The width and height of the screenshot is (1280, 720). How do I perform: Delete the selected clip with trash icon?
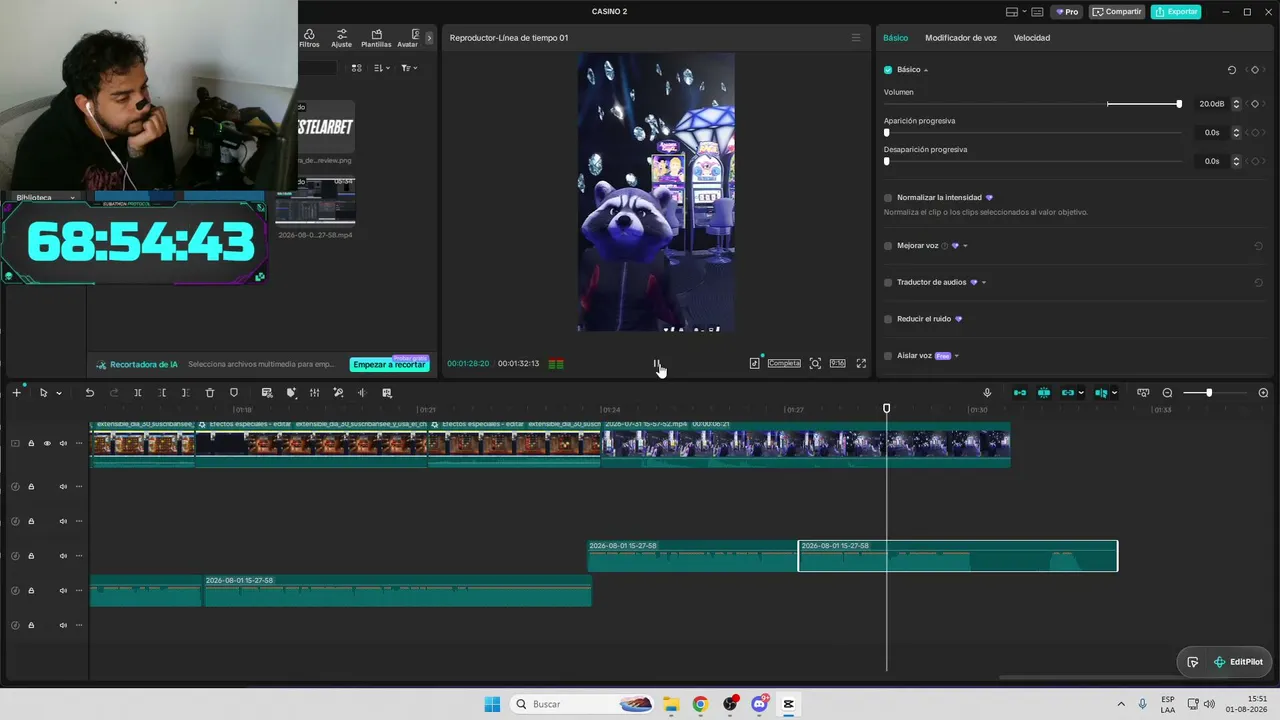210,393
